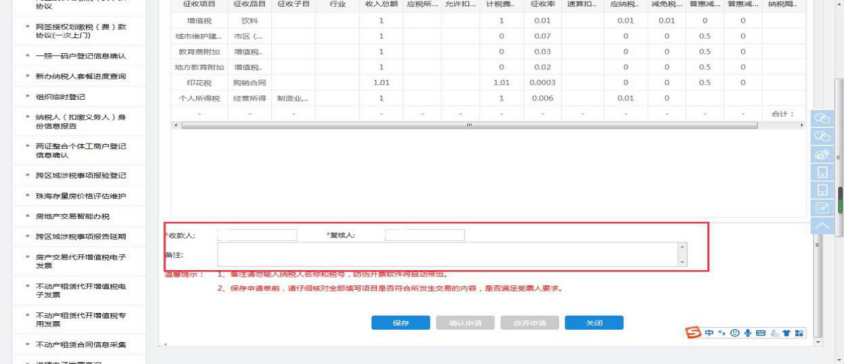Click the Sogou input method S logo
Viewport: 844px width, 364px height.
pyautogui.click(x=694, y=333)
